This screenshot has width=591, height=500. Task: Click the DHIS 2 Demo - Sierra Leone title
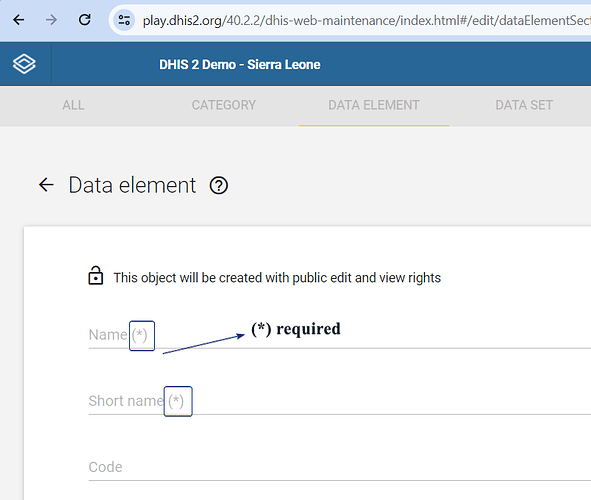[x=240, y=64]
